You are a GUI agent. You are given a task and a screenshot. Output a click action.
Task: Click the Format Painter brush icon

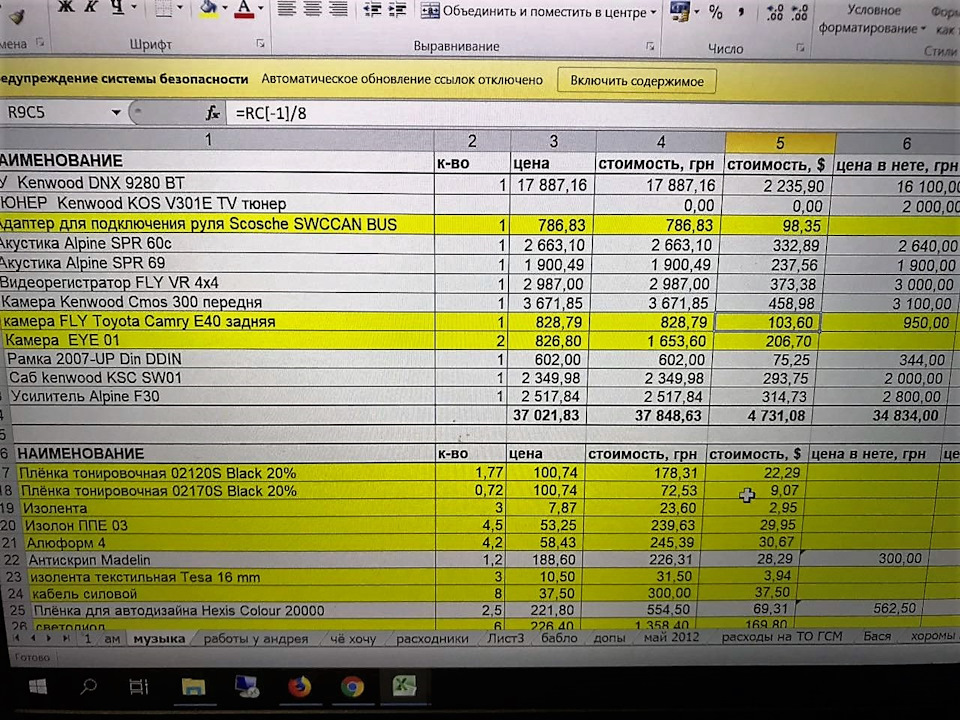point(17,15)
